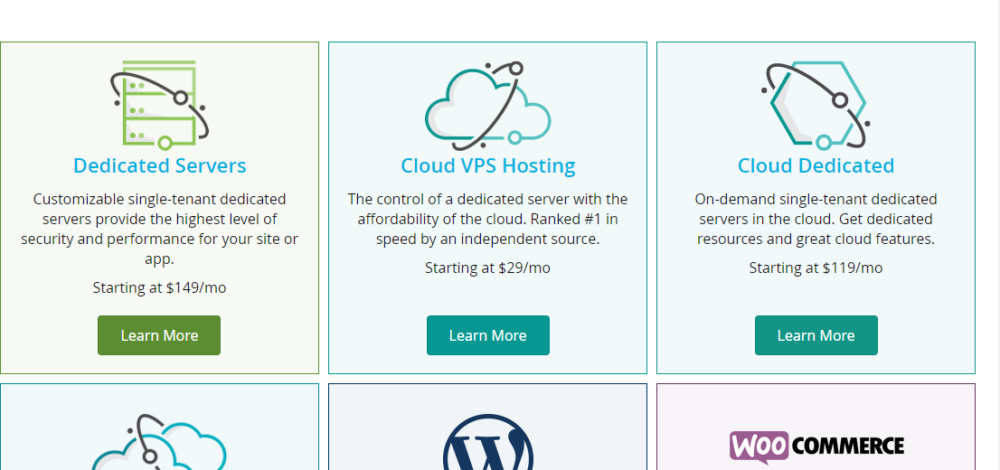The height and width of the screenshot is (470, 1000).
Task: Click the "Starting at $149/mo" price text
Action: 159,288
